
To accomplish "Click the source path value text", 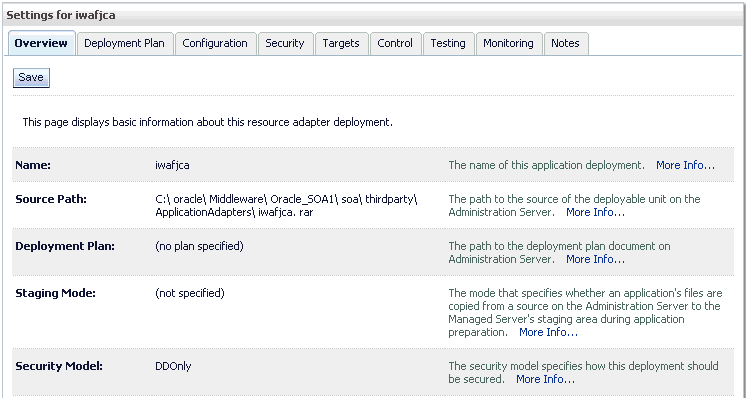I will click(286, 205).
